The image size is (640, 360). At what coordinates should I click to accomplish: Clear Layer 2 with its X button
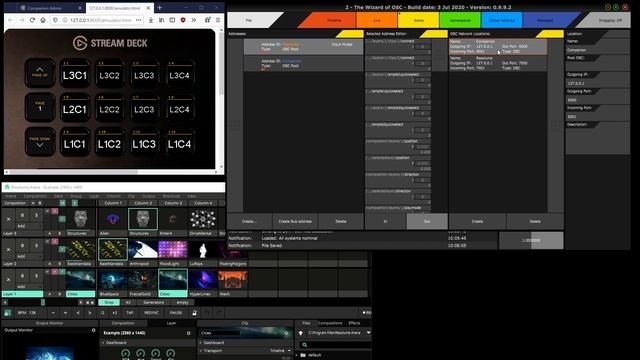(9, 249)
